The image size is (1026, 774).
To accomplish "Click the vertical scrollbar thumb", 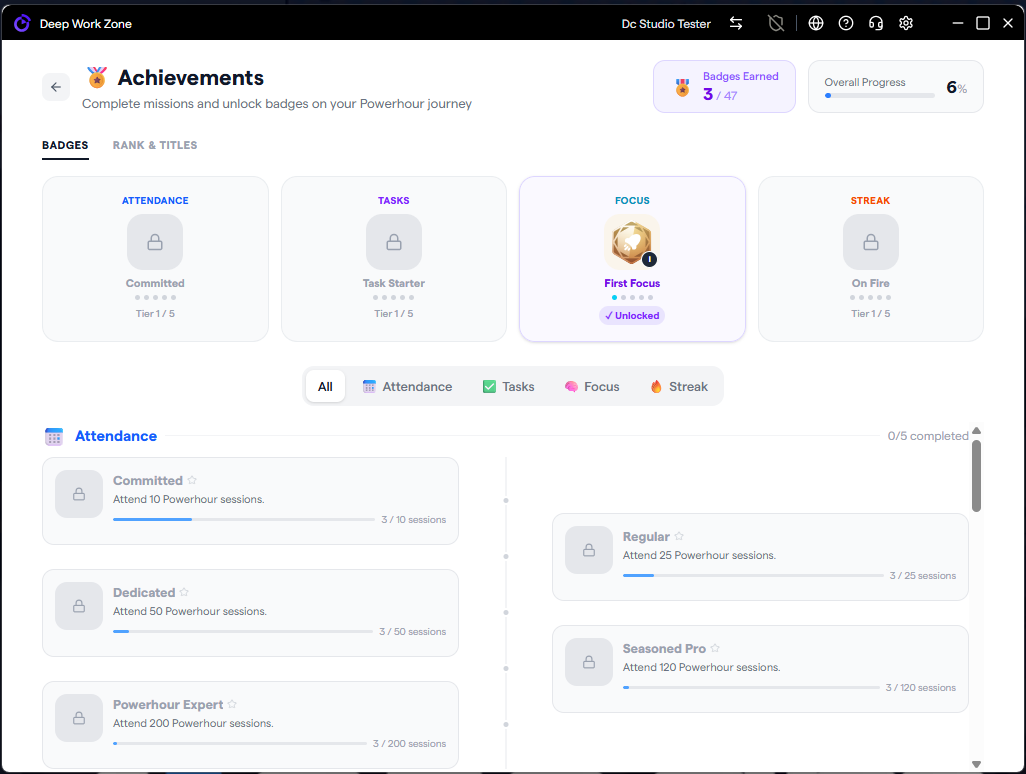I will click(976, 476).
